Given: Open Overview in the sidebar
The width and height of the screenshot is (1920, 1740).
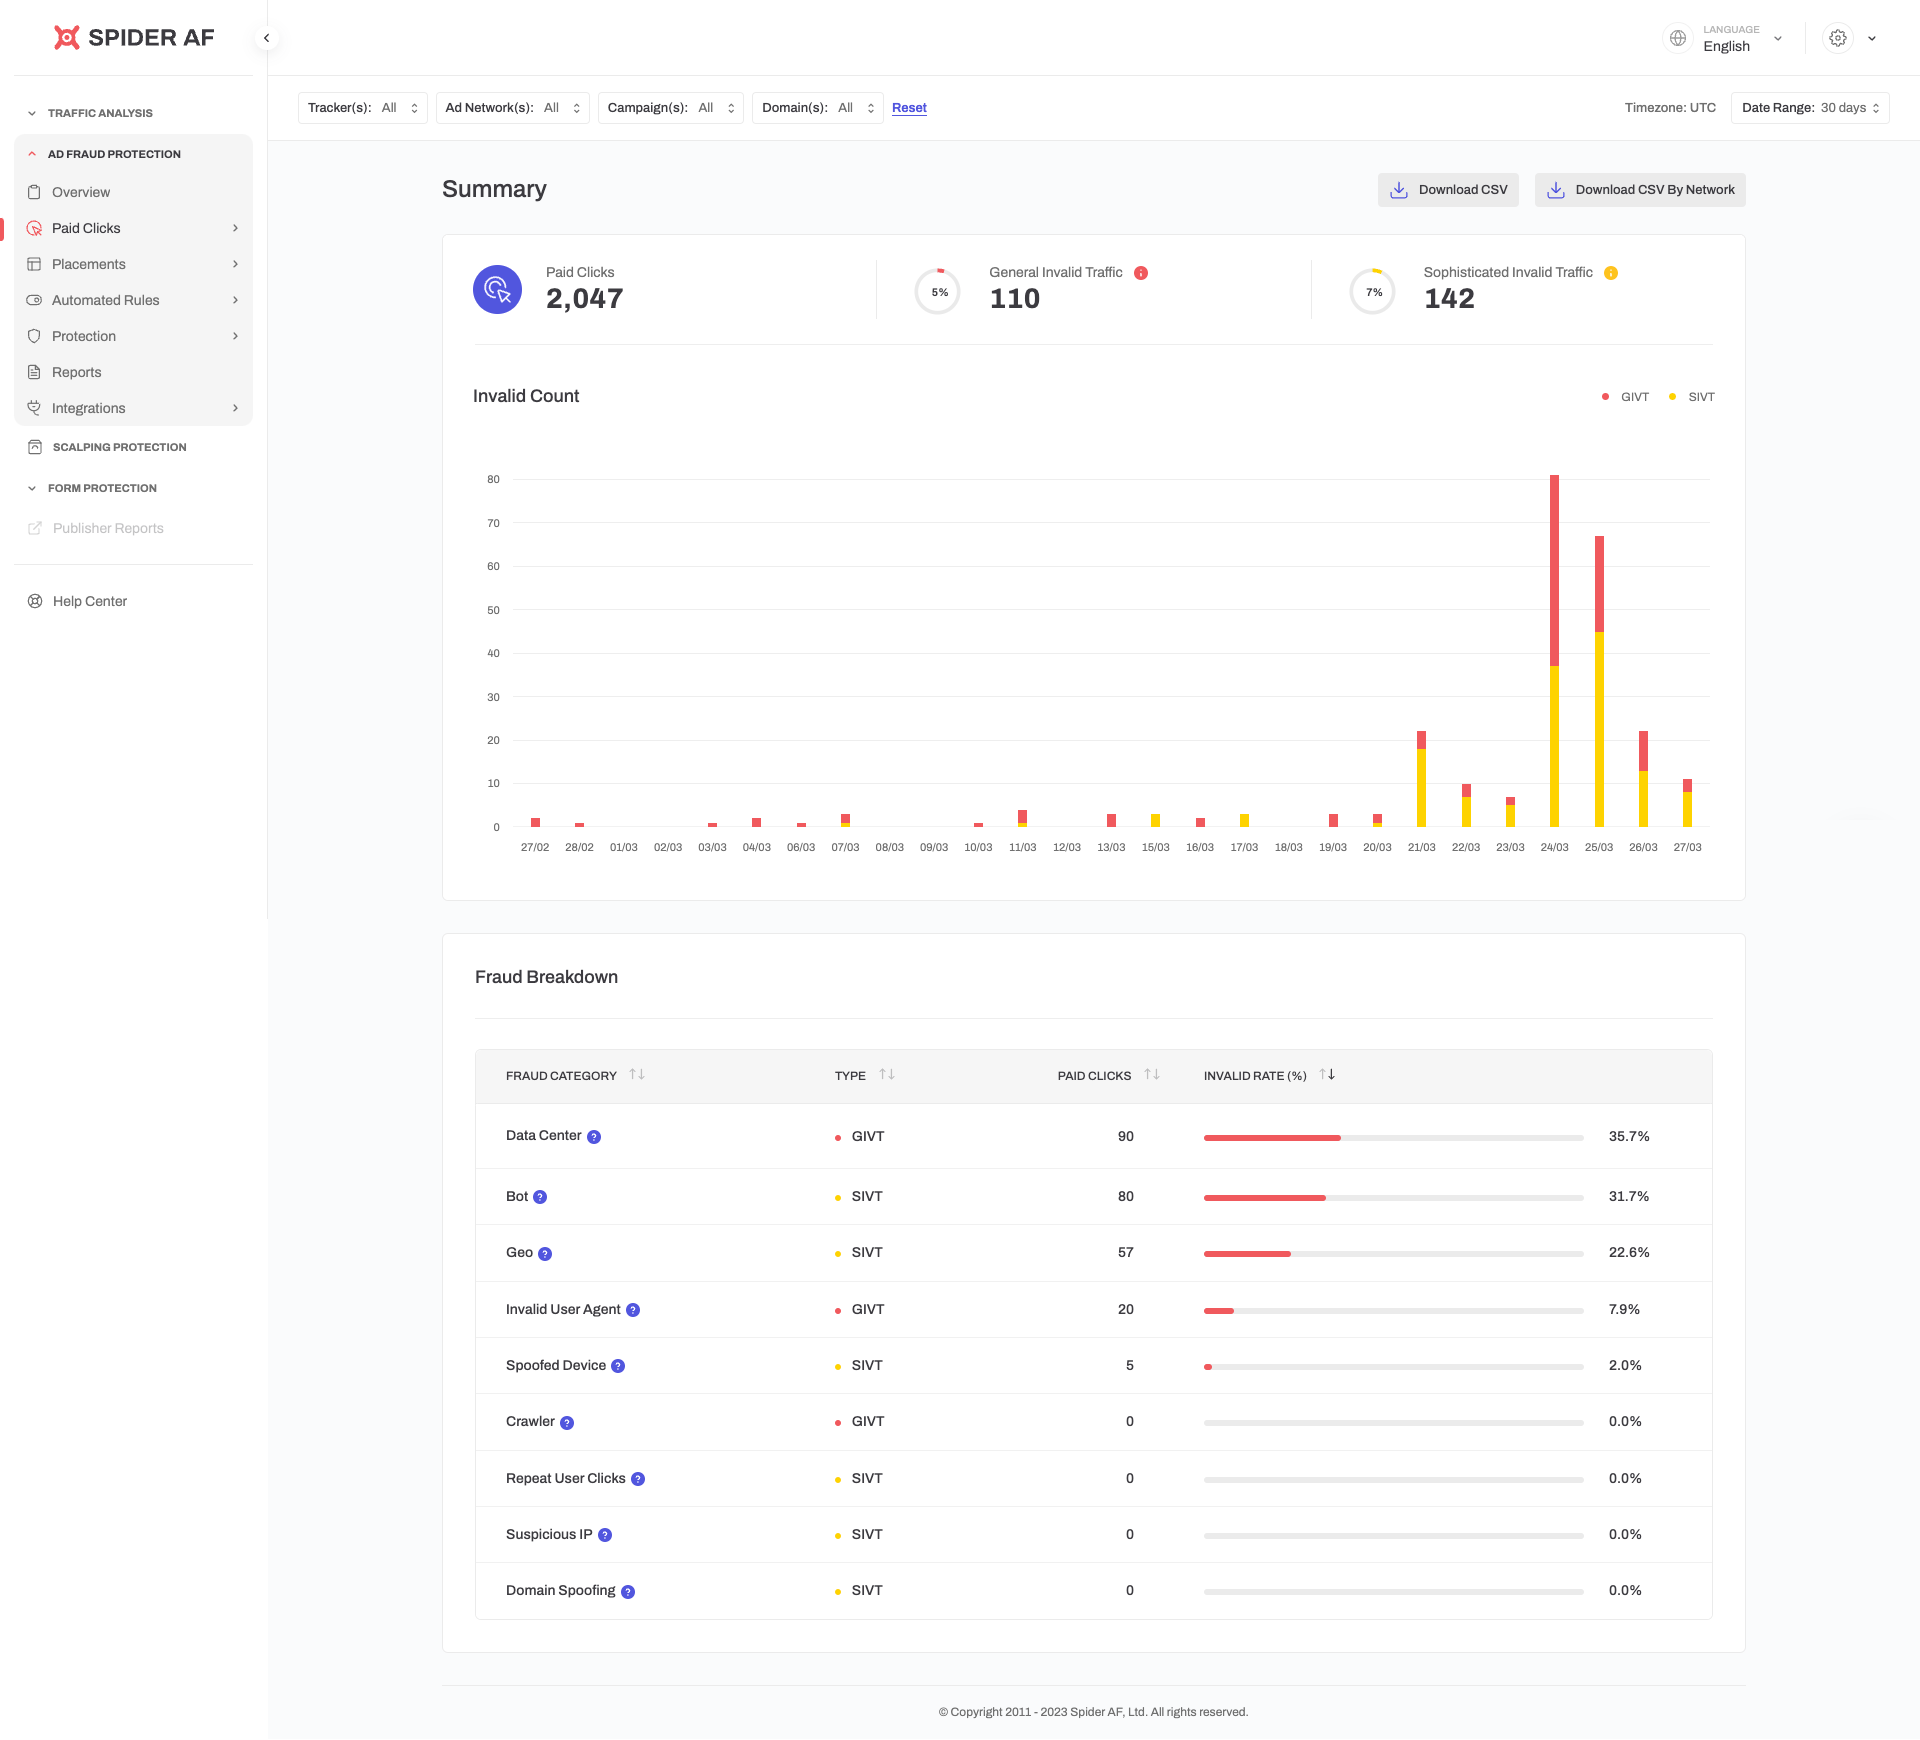Looking at the screenshot, I should coord(80,192).
